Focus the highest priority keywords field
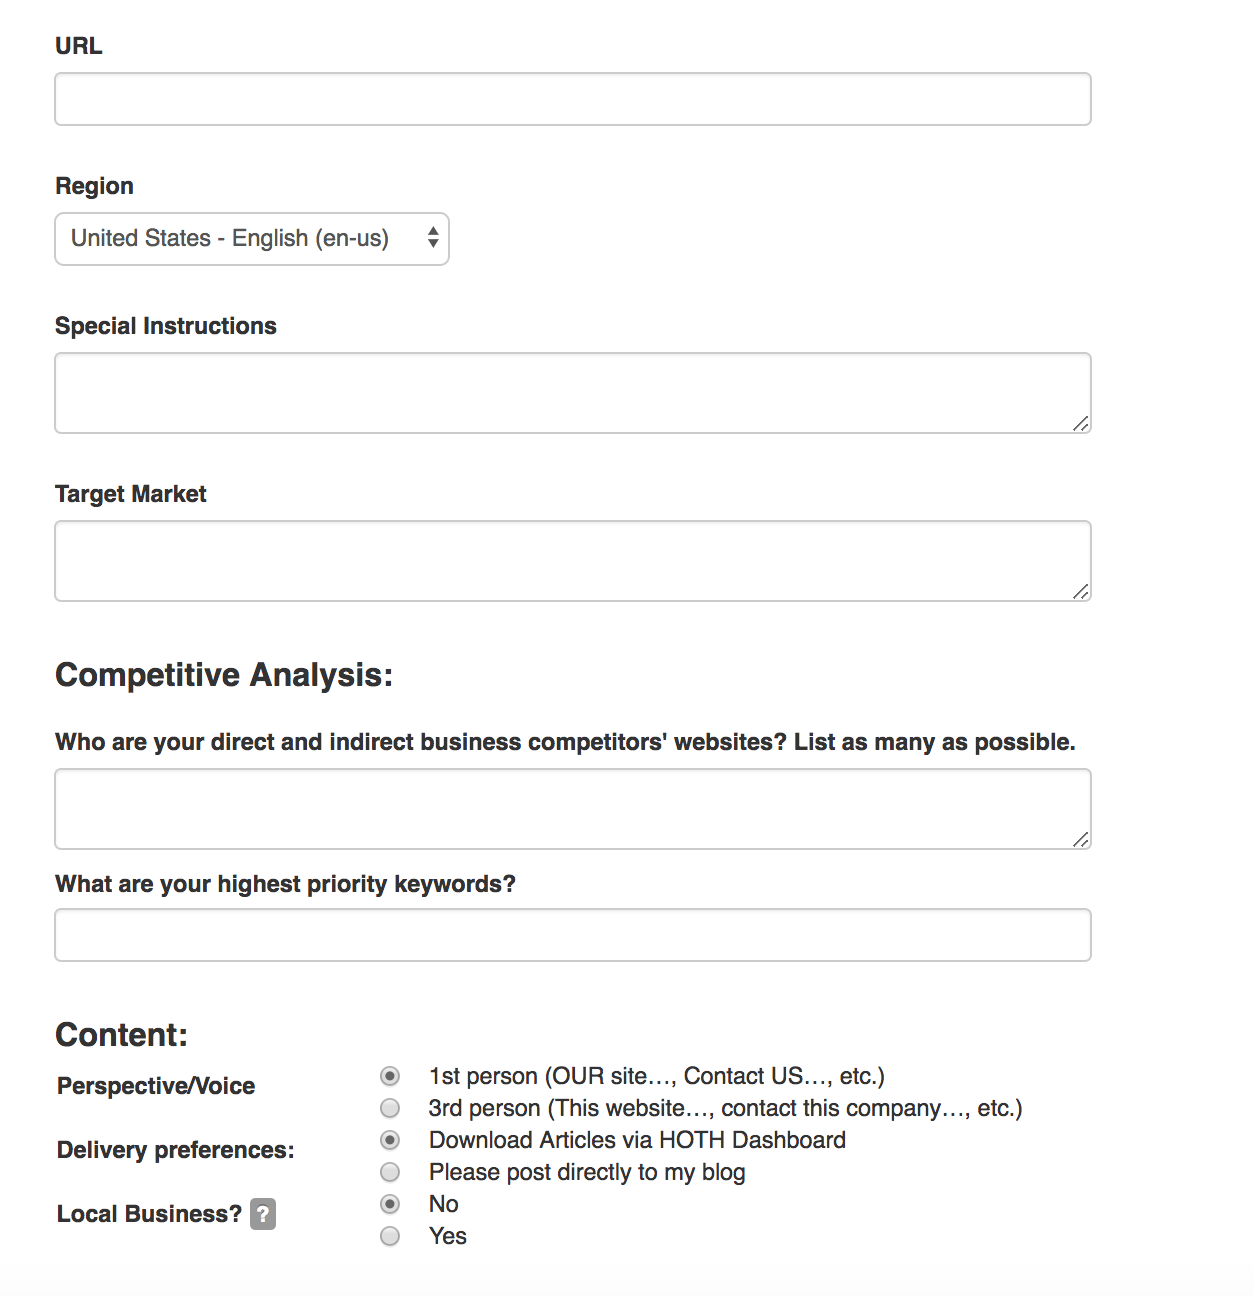The image size is (1254, 1296). [x=573, y=935]
